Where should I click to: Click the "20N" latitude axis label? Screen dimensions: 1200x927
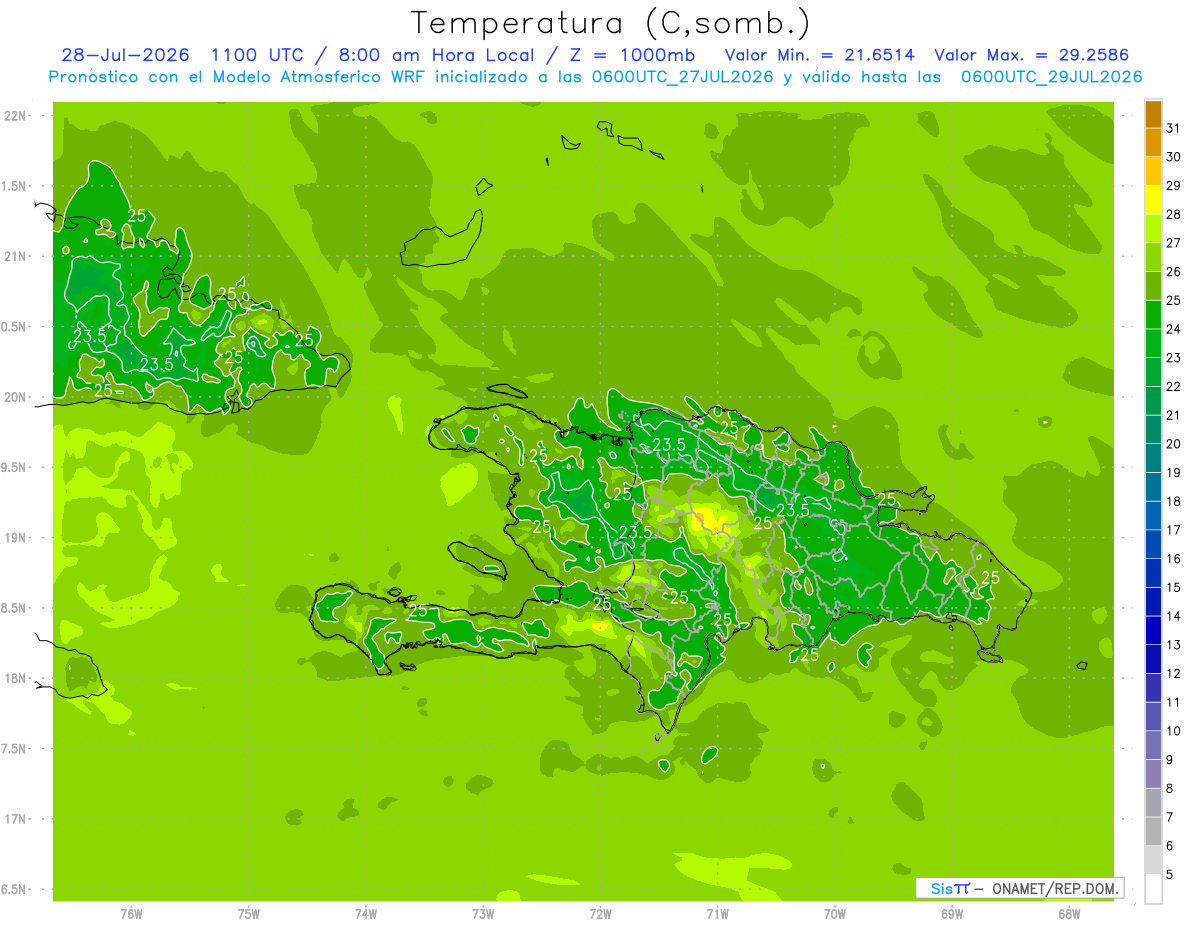tap(17, 397)
